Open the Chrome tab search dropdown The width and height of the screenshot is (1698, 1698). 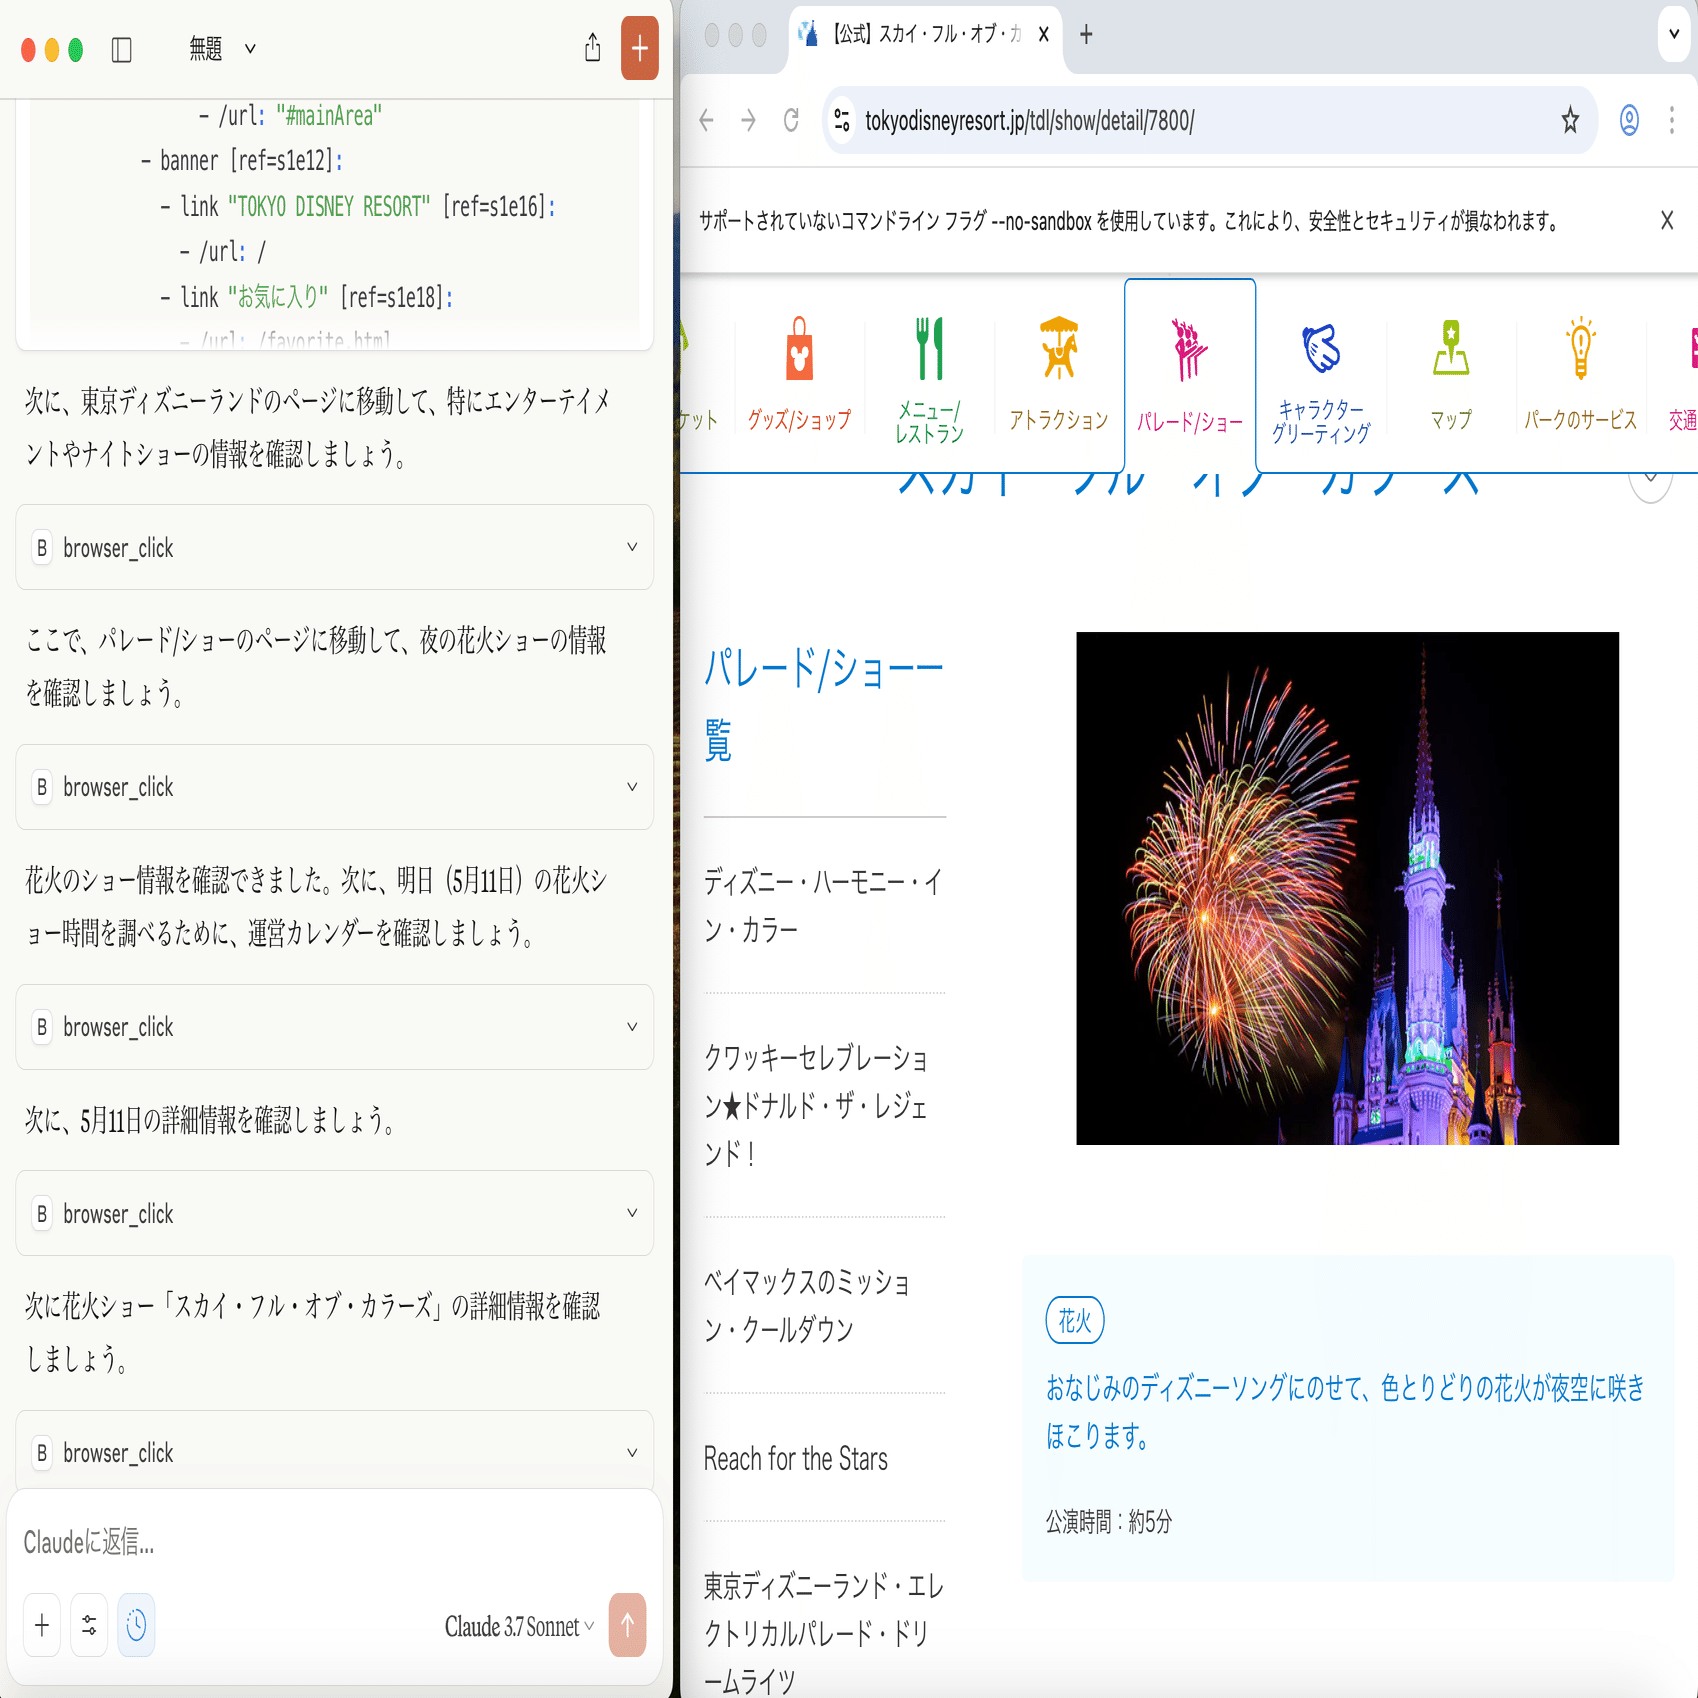(1674, 35)
